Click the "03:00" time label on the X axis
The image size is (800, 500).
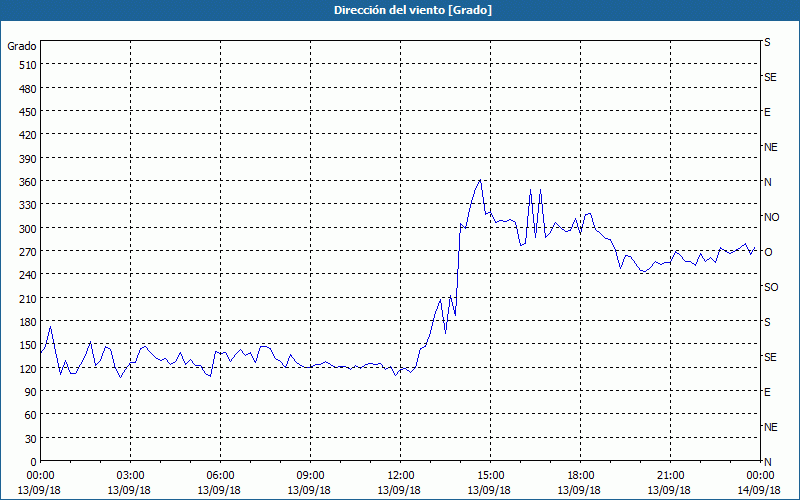[131, 476]
